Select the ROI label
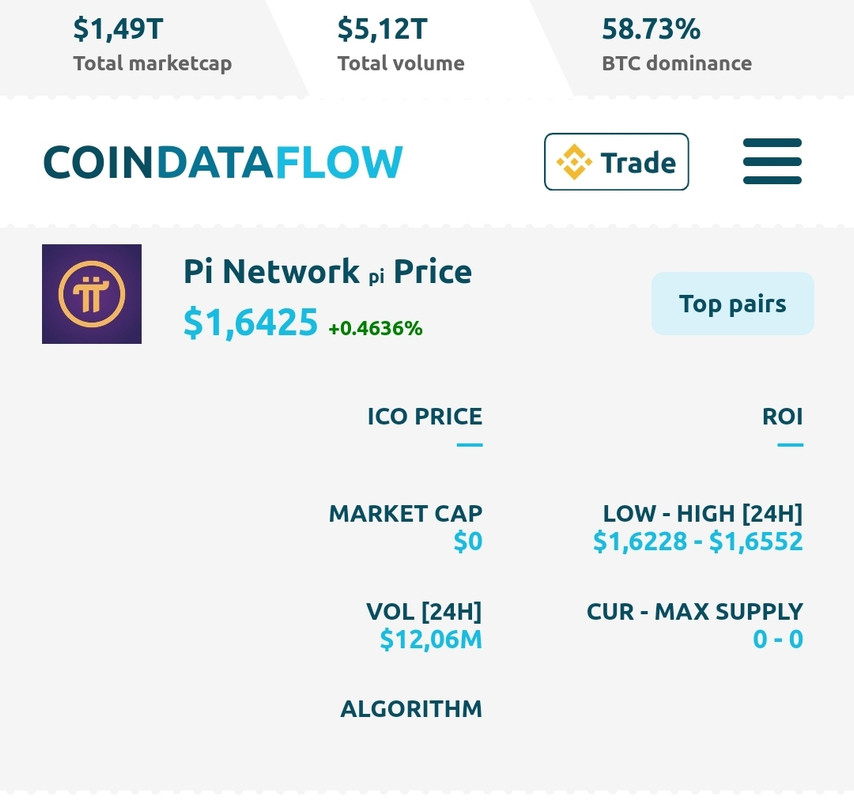The width and height of the screenshot is (854, 800). (782, 416)
